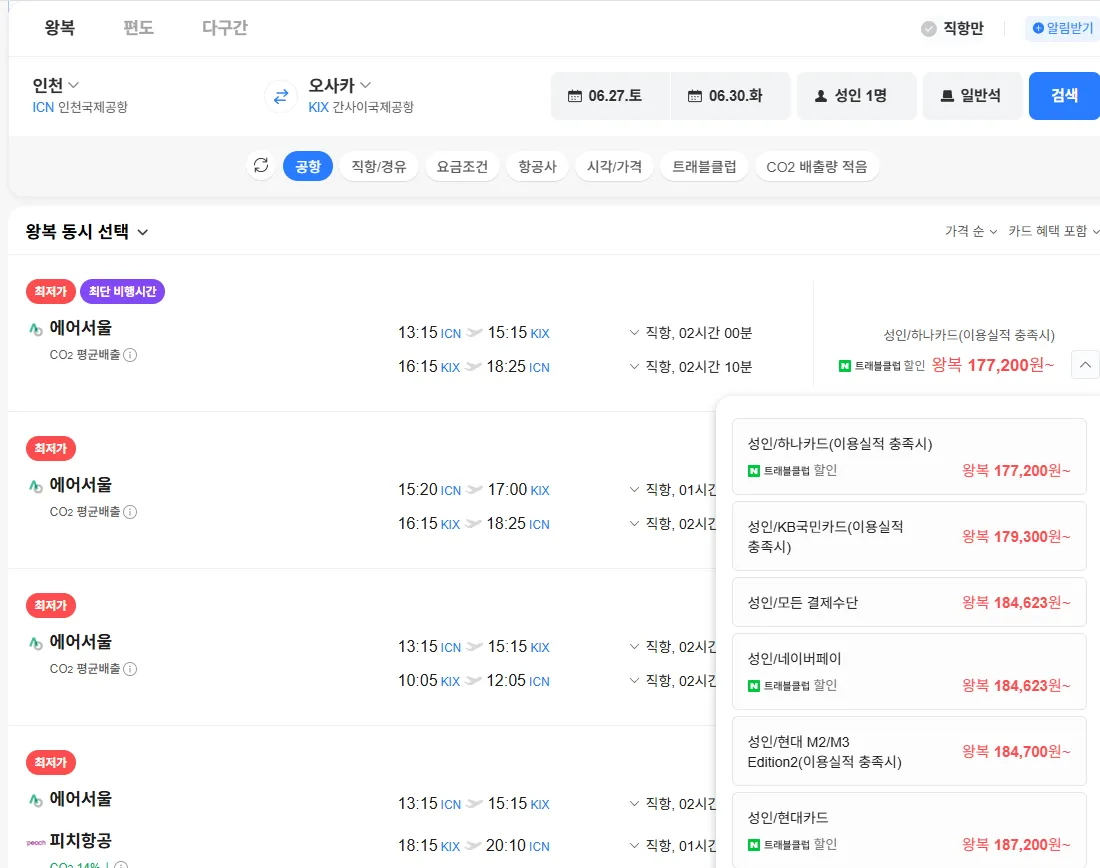
Task: Switch to the 편도 one-way tab
Action: tap(138, 28)
